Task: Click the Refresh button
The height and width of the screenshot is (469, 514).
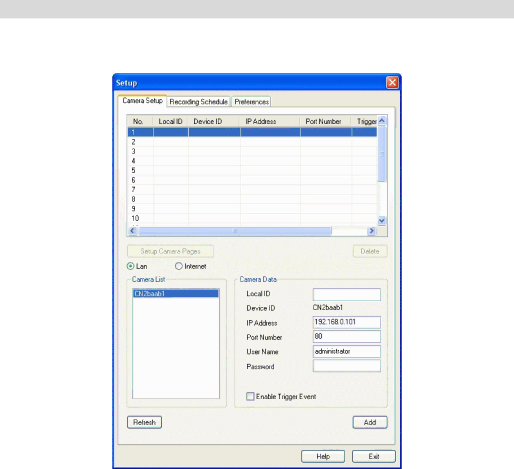Action: [x=144, y=422]
